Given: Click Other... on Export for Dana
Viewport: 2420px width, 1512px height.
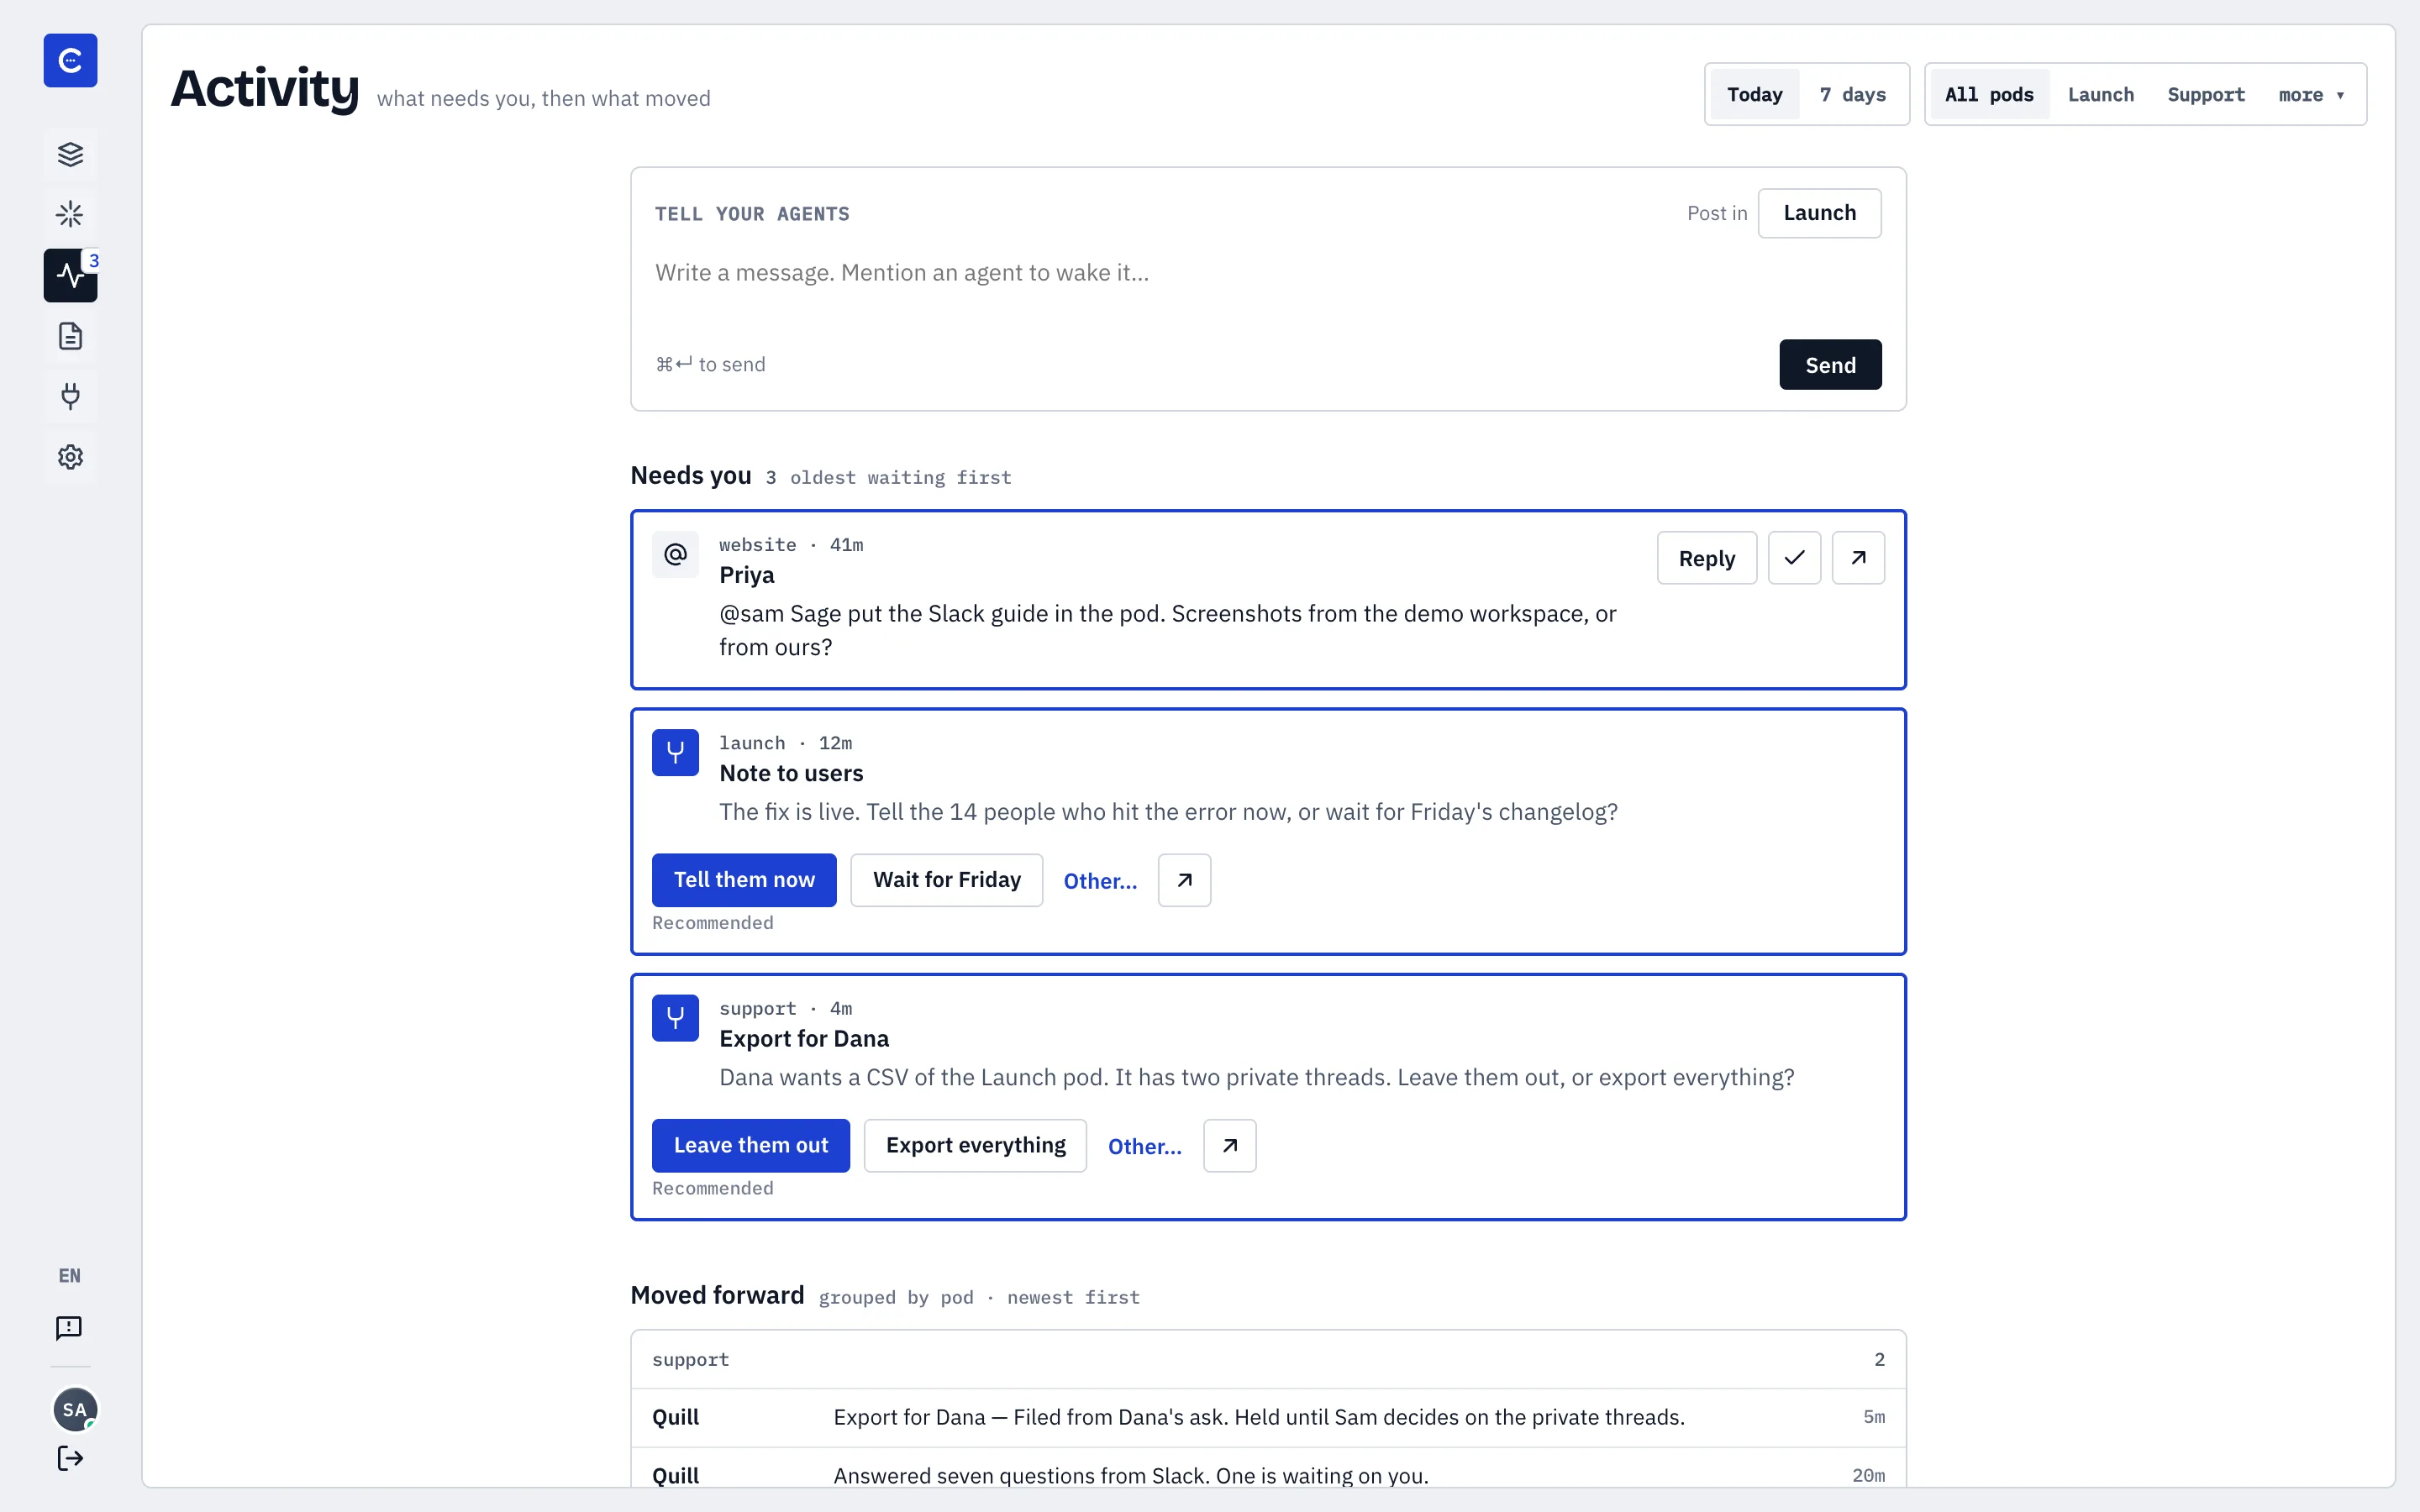Looking at the screenshot, I should [1145, 1146].
